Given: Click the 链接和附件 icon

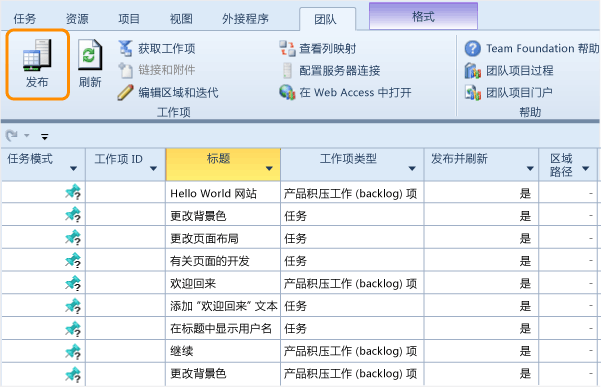Looking at the screenshot, I should coord(125,70).
